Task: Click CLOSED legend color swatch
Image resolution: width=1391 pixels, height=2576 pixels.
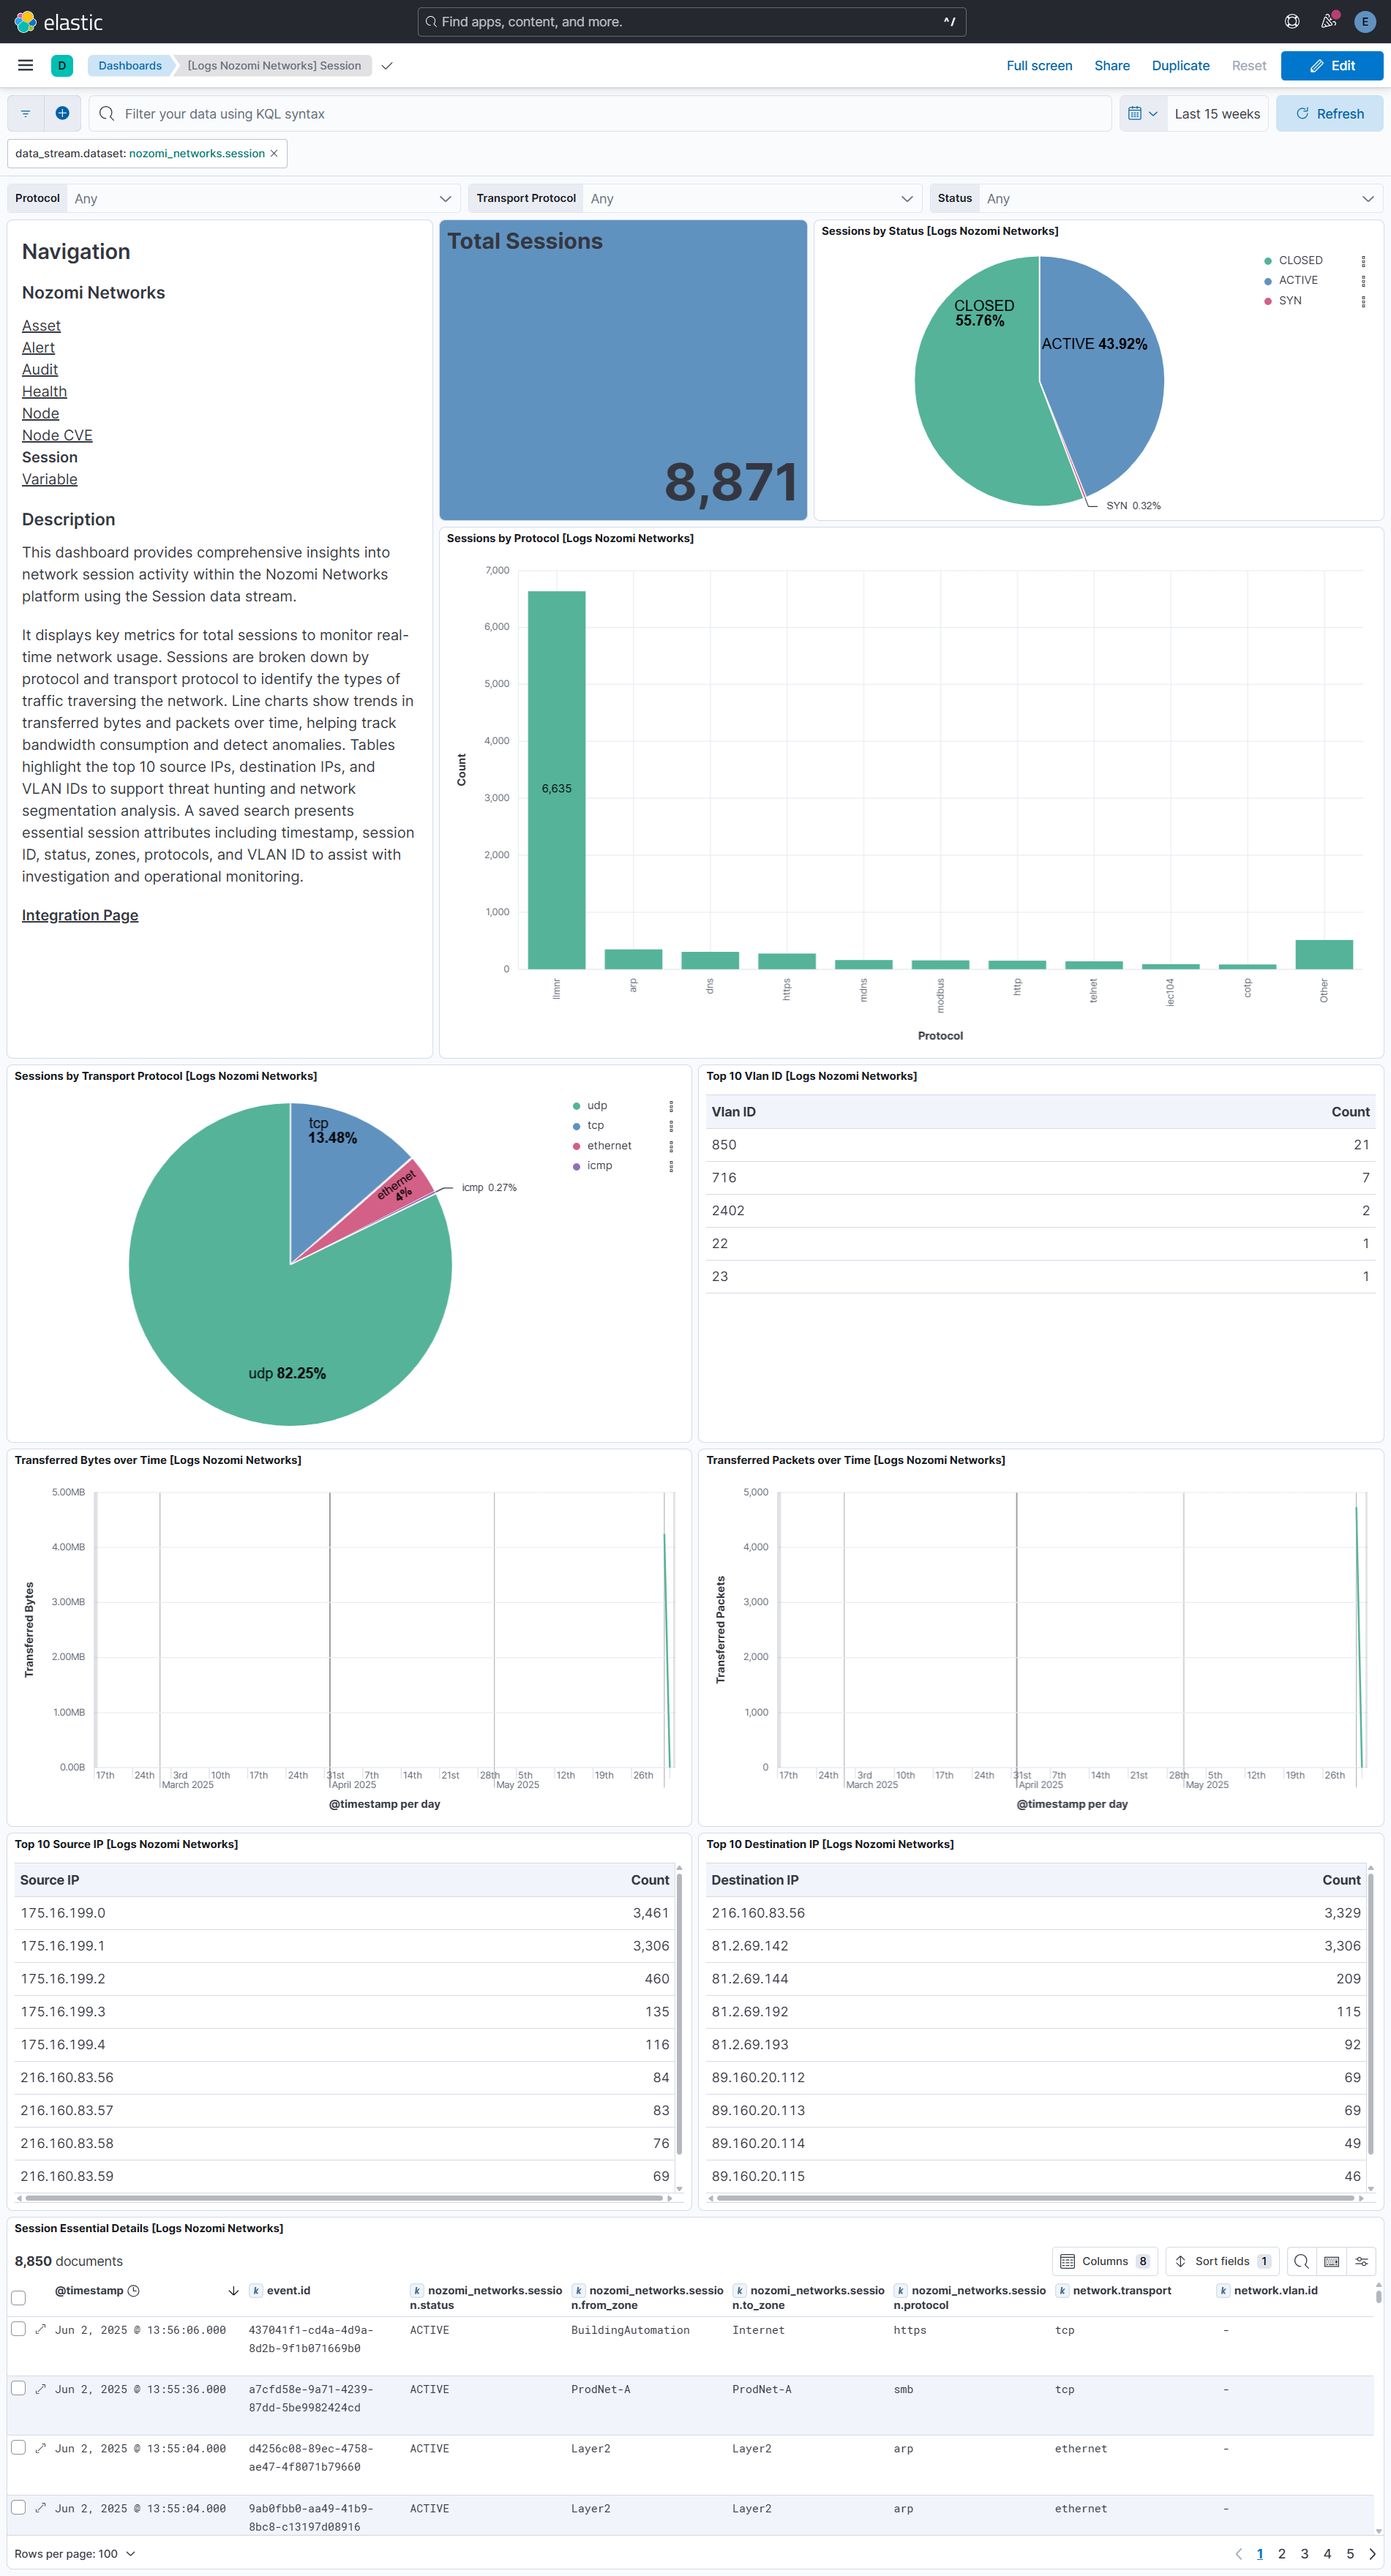Action: click(1268, 261)
